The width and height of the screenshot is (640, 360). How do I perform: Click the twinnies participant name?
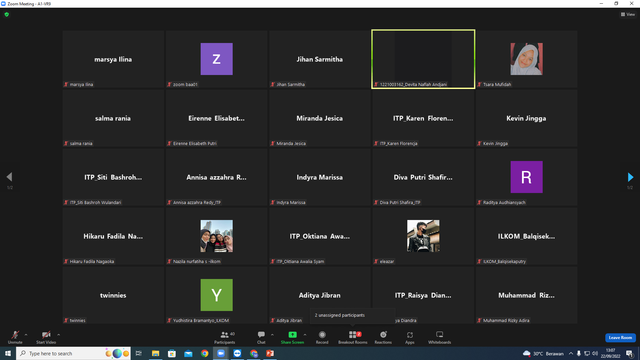coord(113,295)
